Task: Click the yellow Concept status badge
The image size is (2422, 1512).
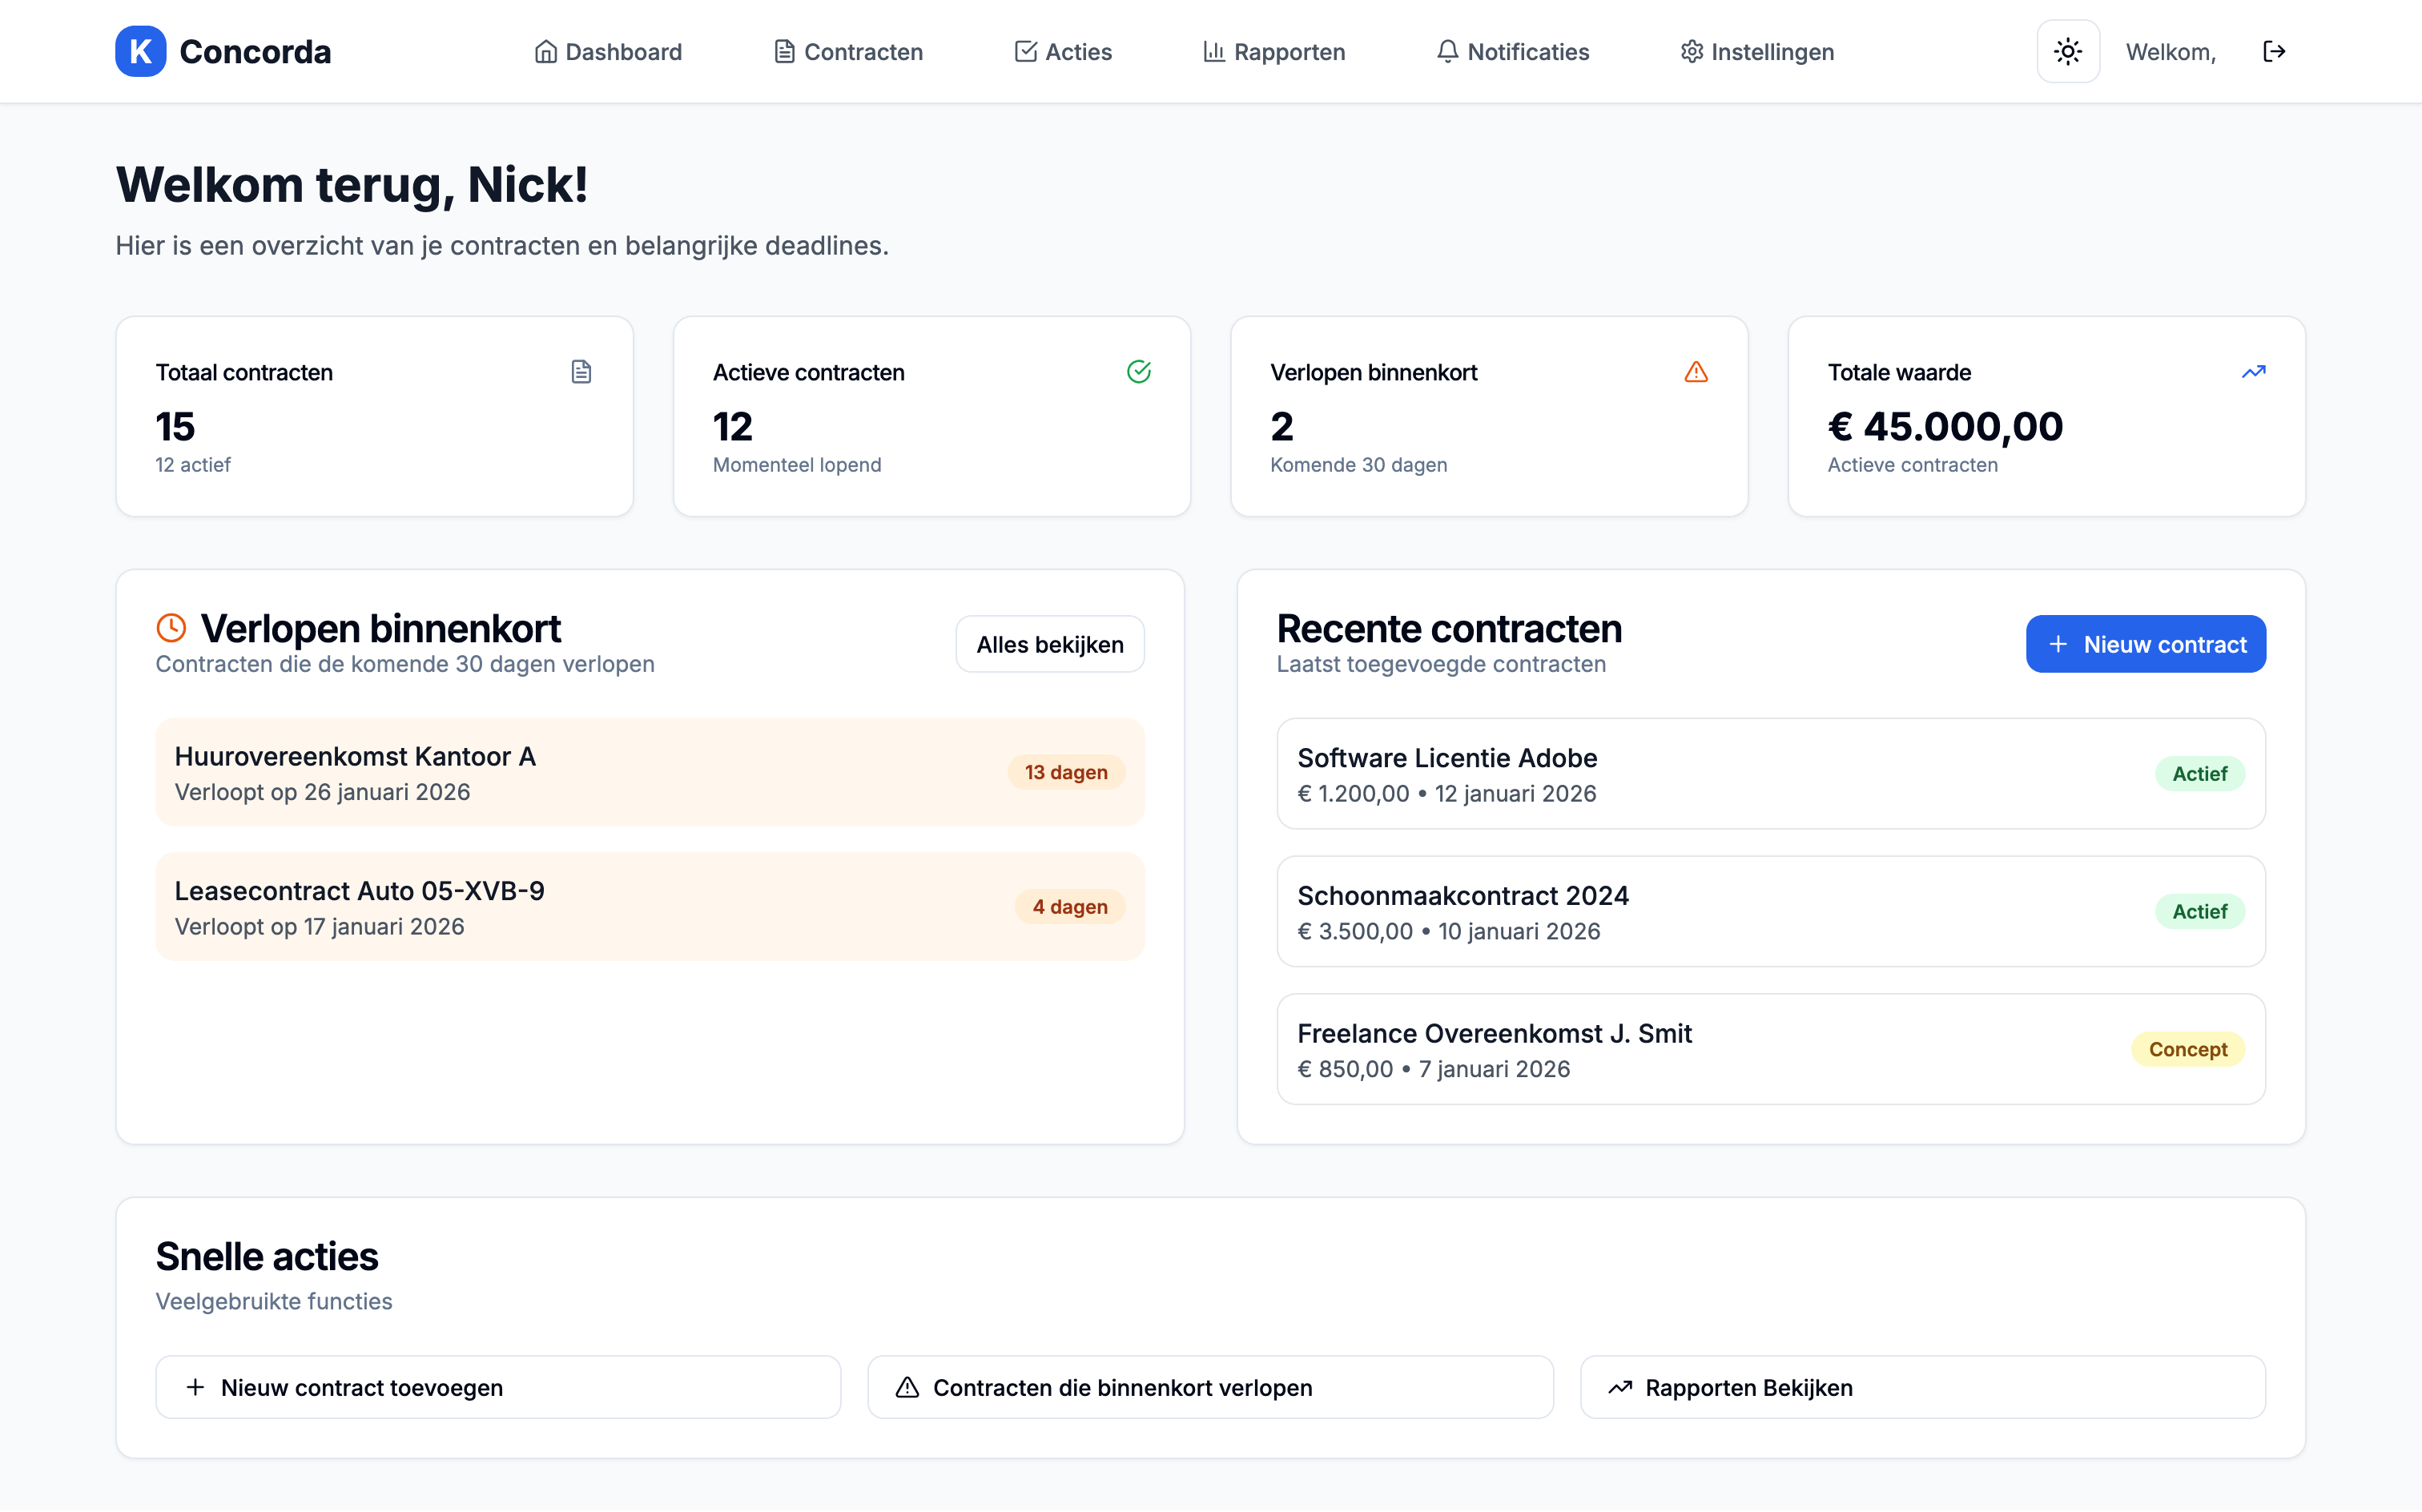Action: pos(2188,1049)
